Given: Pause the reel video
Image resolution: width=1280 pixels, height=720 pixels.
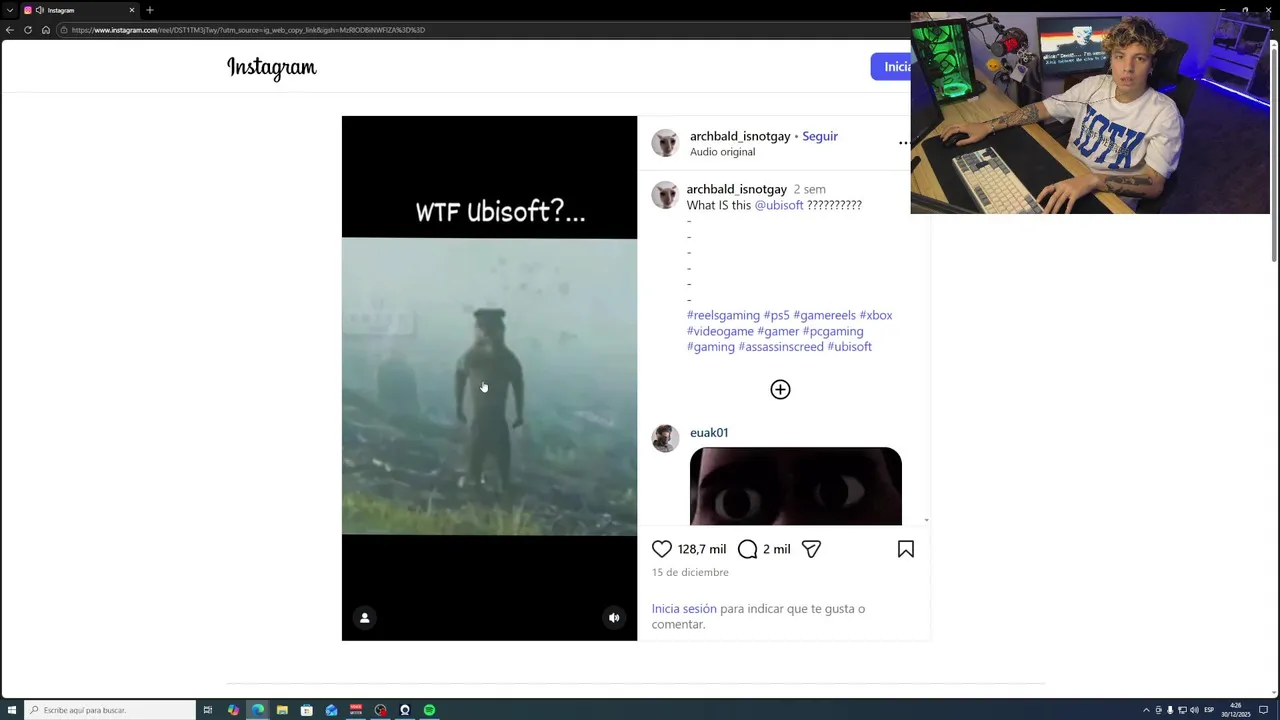Looking at the screenshot, I should coord(489,378).
